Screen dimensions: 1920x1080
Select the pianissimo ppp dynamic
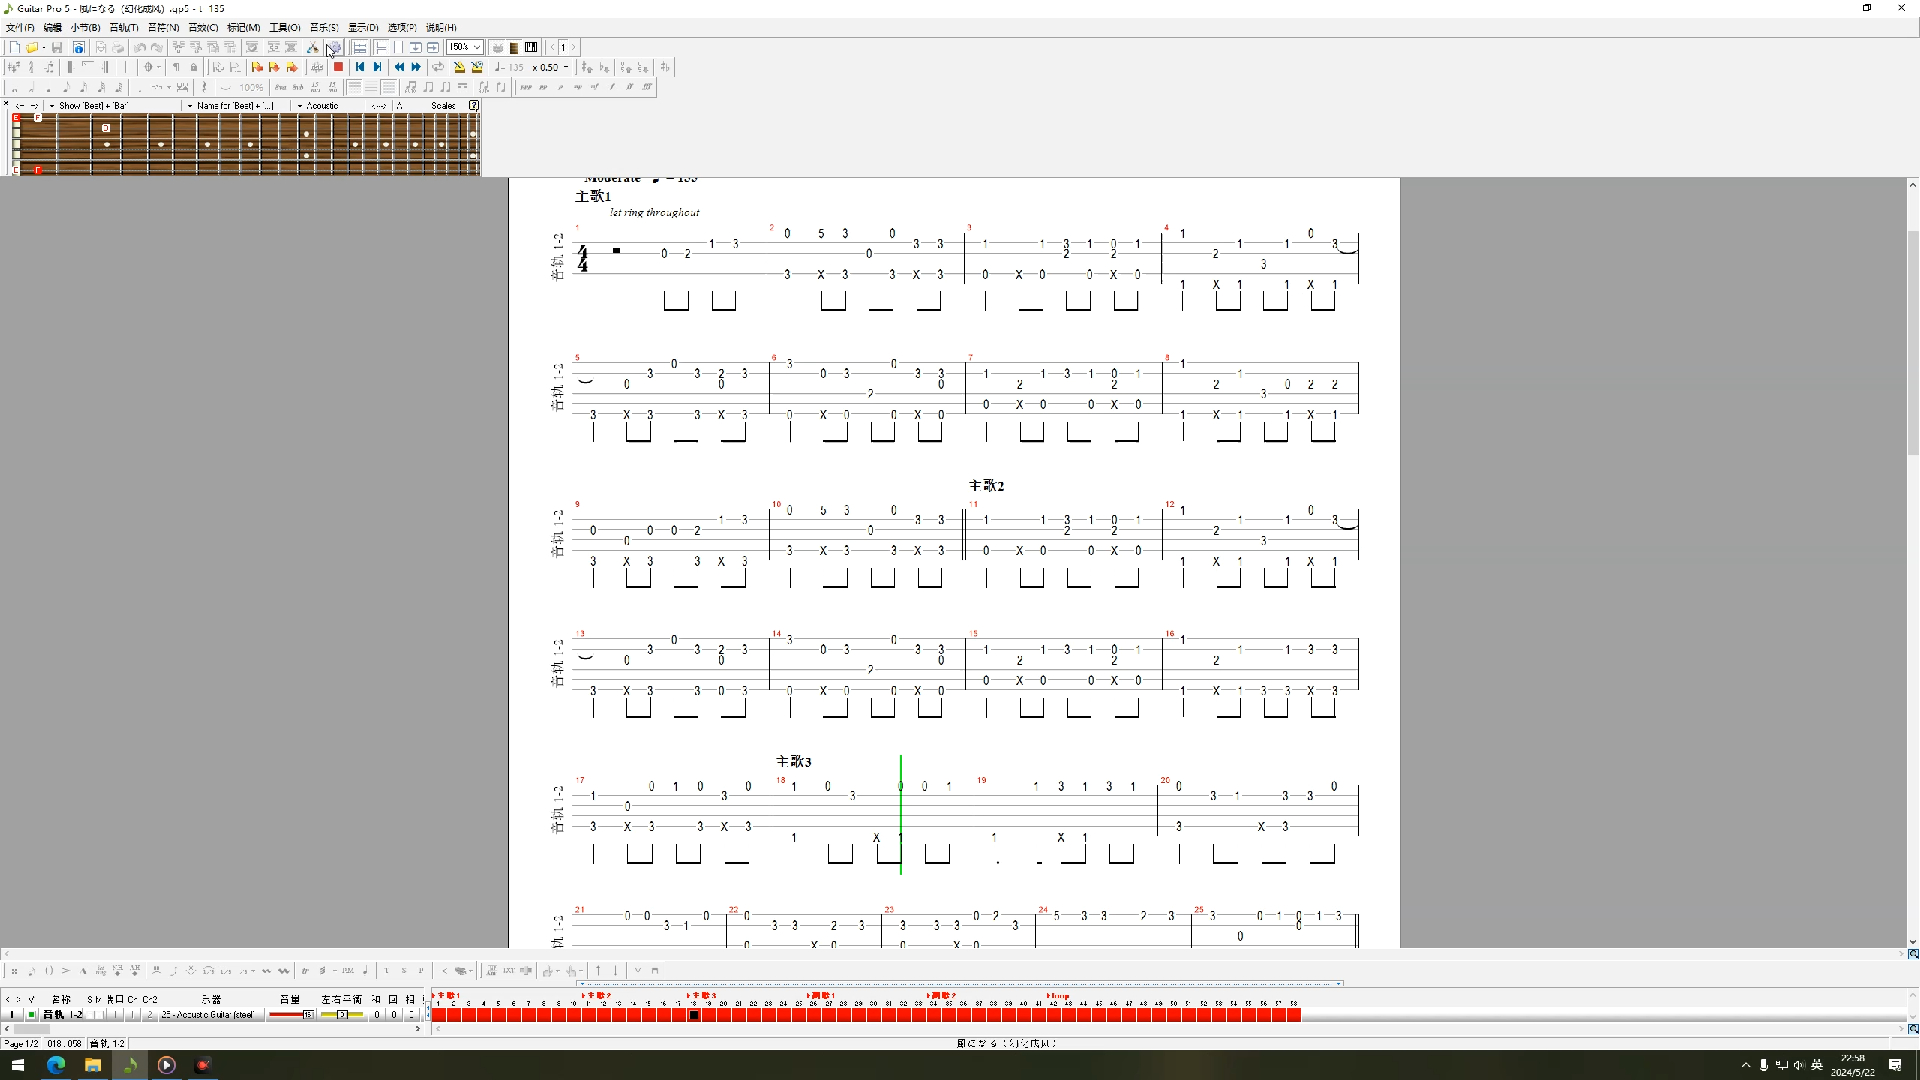526,87
